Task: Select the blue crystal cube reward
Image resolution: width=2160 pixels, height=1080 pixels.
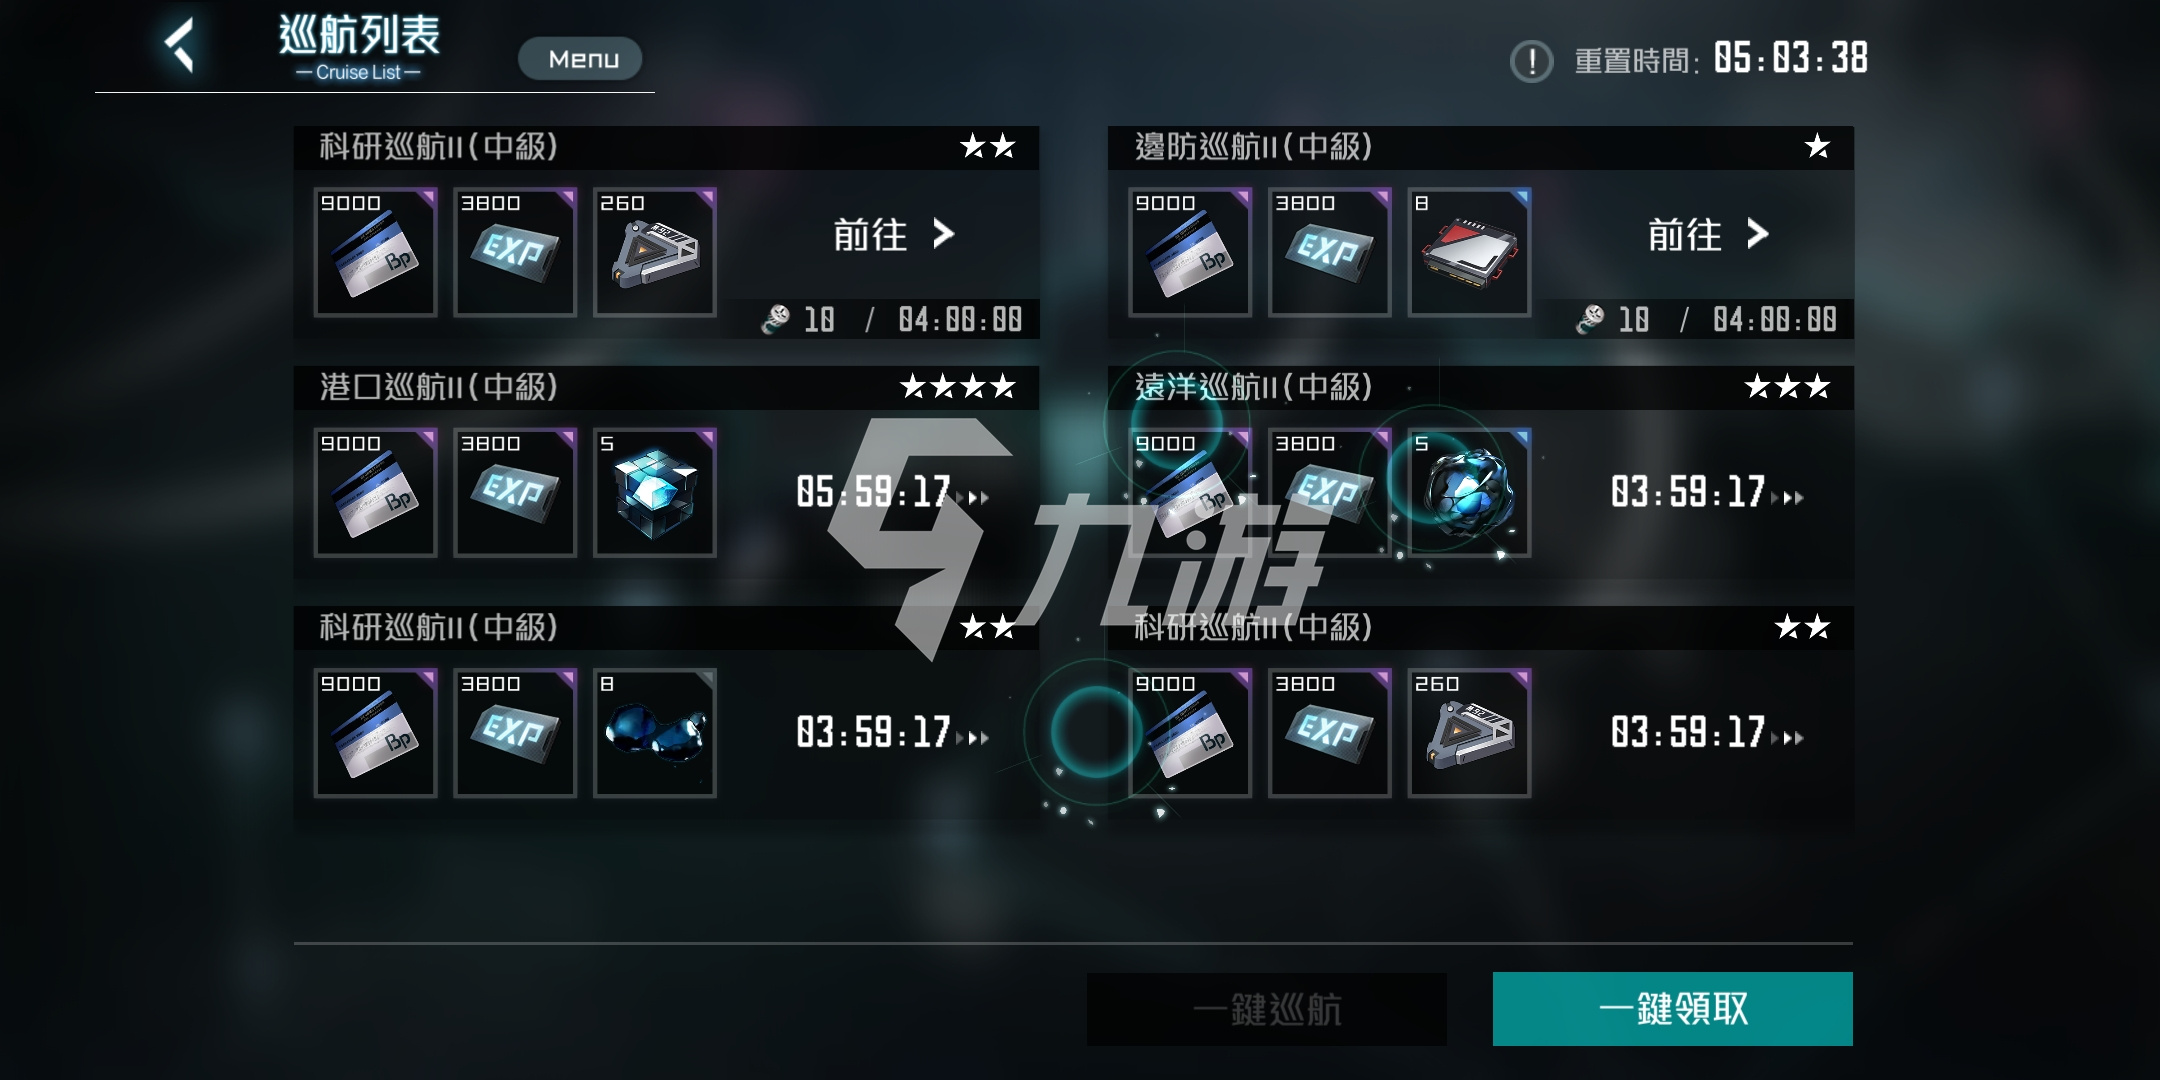Action: point(655,493)
